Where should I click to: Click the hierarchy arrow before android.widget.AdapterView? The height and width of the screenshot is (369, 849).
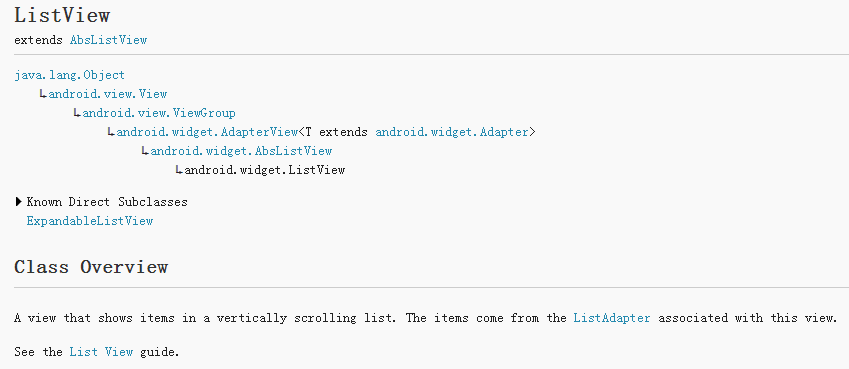(111, 133)
